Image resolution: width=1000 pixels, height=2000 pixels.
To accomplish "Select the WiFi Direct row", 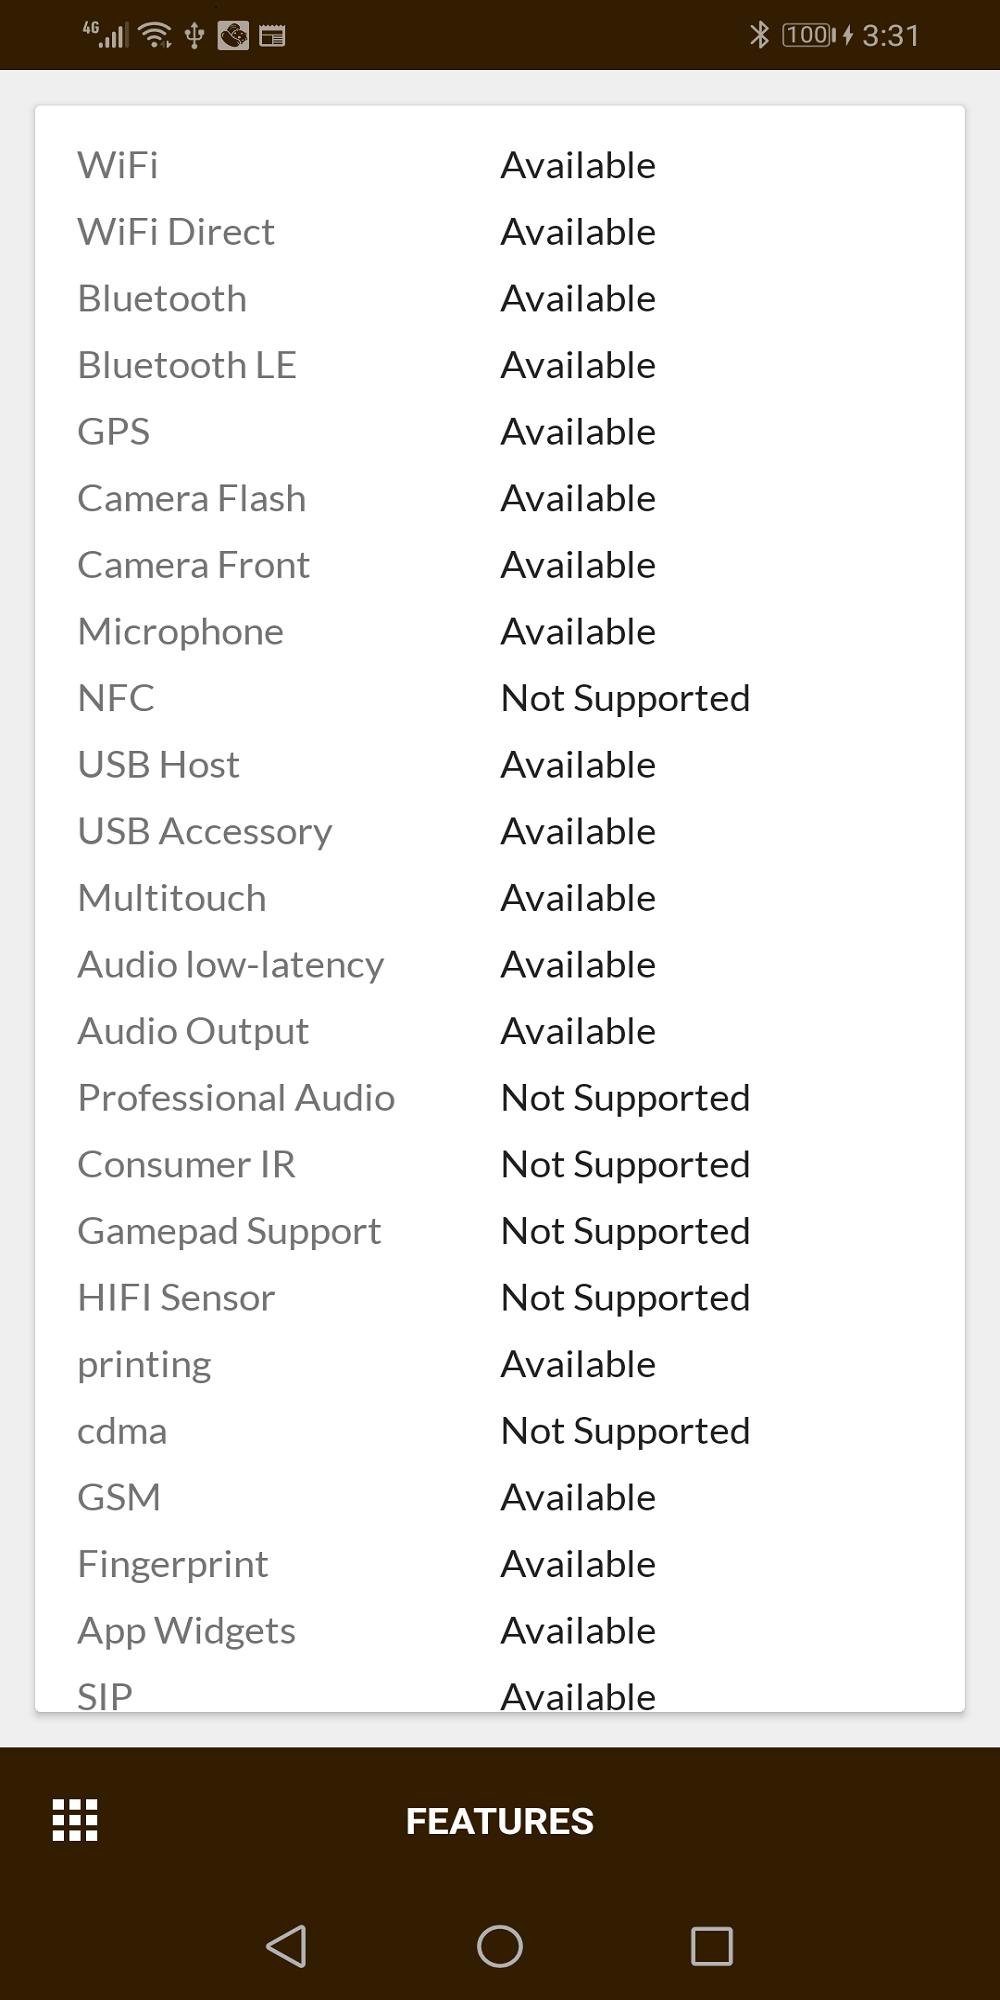I will tap(500, 232).
